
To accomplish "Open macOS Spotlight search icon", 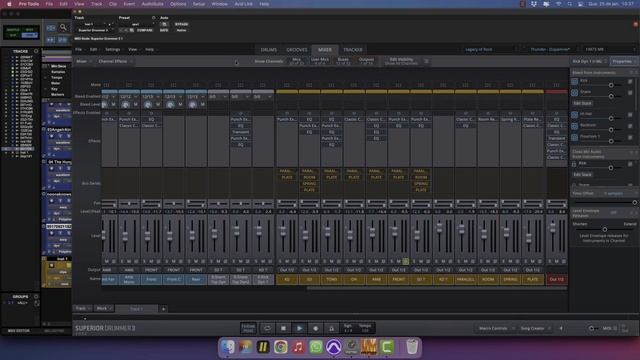I will pyautogui.click(x=569, y=4).
